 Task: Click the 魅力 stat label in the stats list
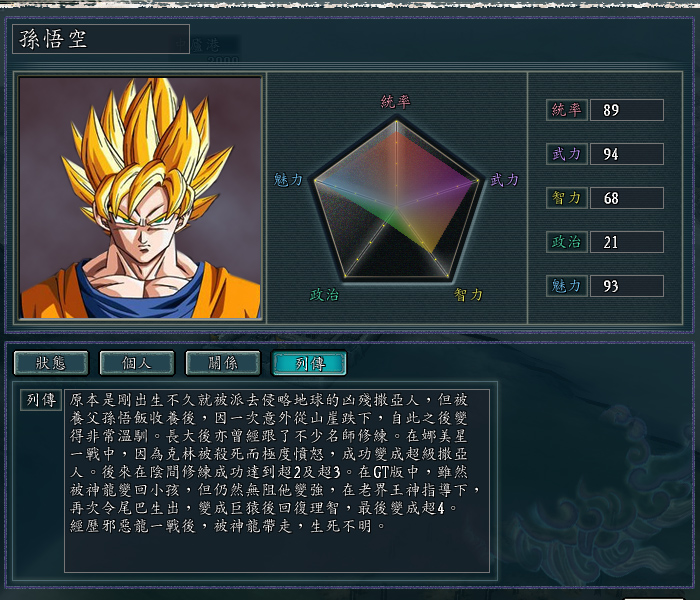(567, 286)
